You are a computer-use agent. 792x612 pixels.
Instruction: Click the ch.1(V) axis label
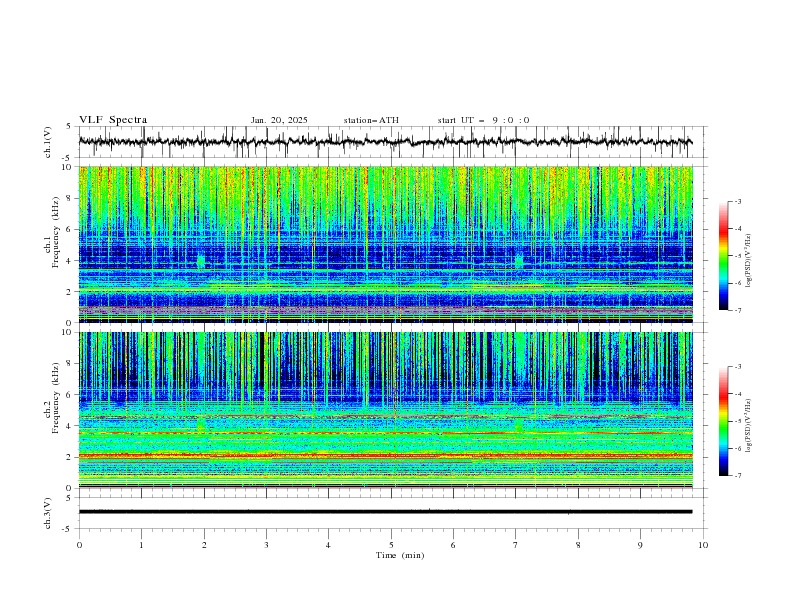point(48,142)
